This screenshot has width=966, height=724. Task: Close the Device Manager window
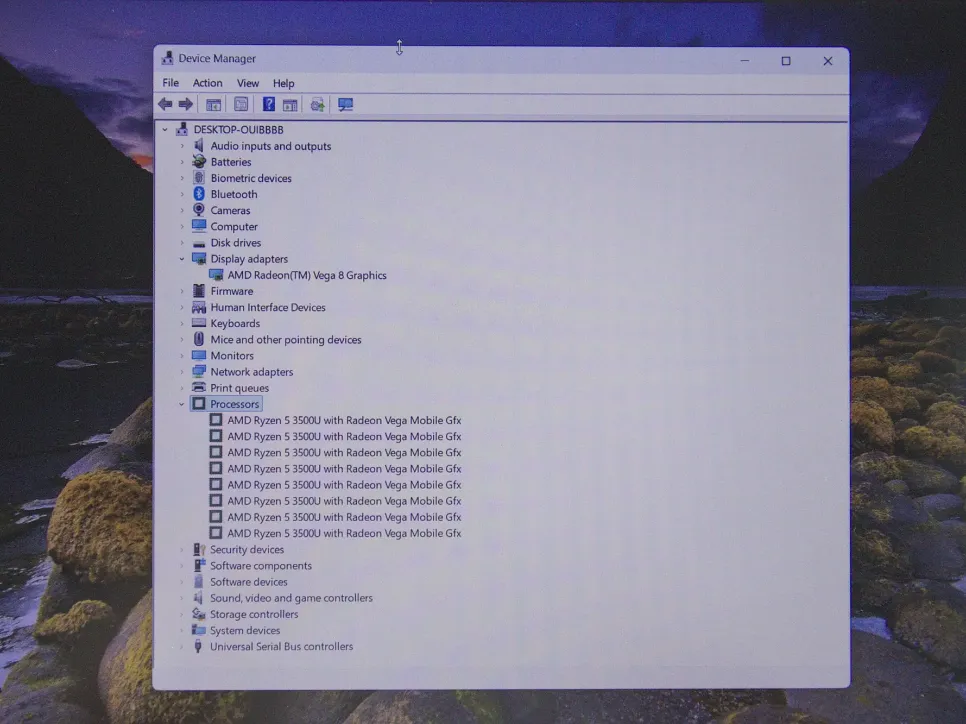pos(828,60)
